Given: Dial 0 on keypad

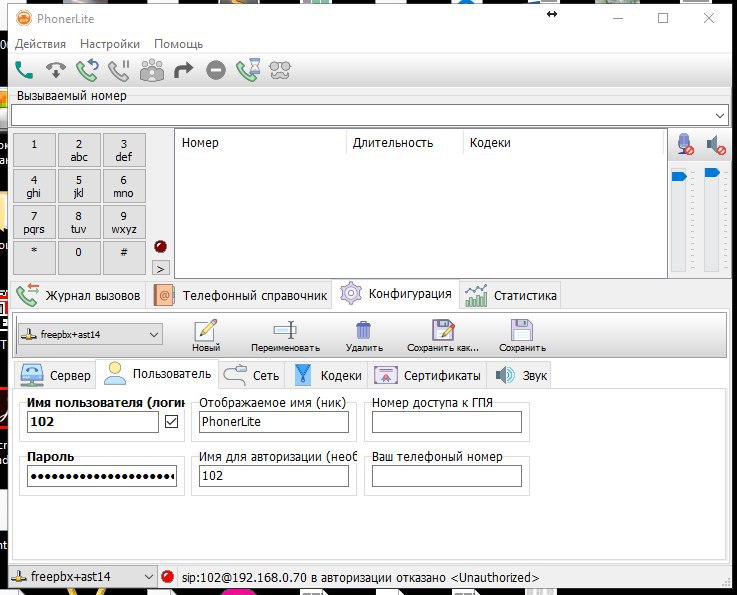Looking at the screenshot, I should tap(79, 258).
